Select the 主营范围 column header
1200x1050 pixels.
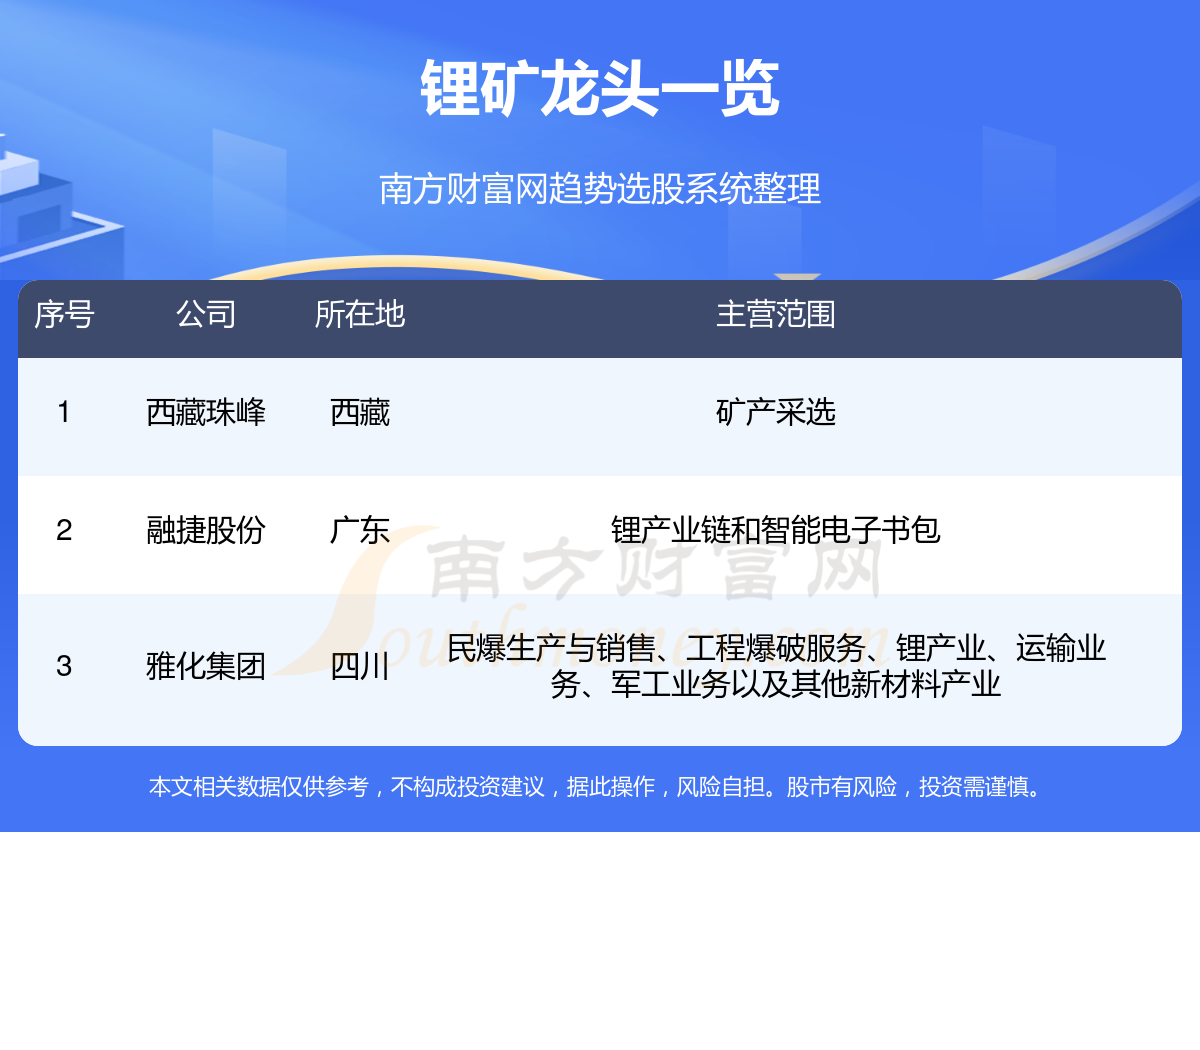click(x=776, y=314)
